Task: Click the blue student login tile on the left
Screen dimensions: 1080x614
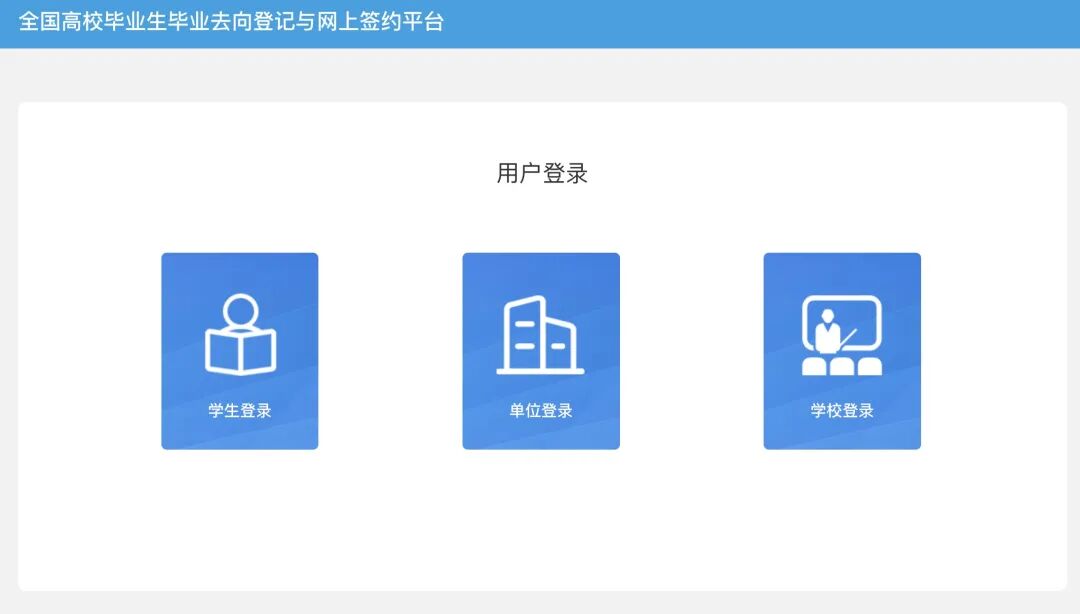Action: pyautogui.click(x=240, y=350)
